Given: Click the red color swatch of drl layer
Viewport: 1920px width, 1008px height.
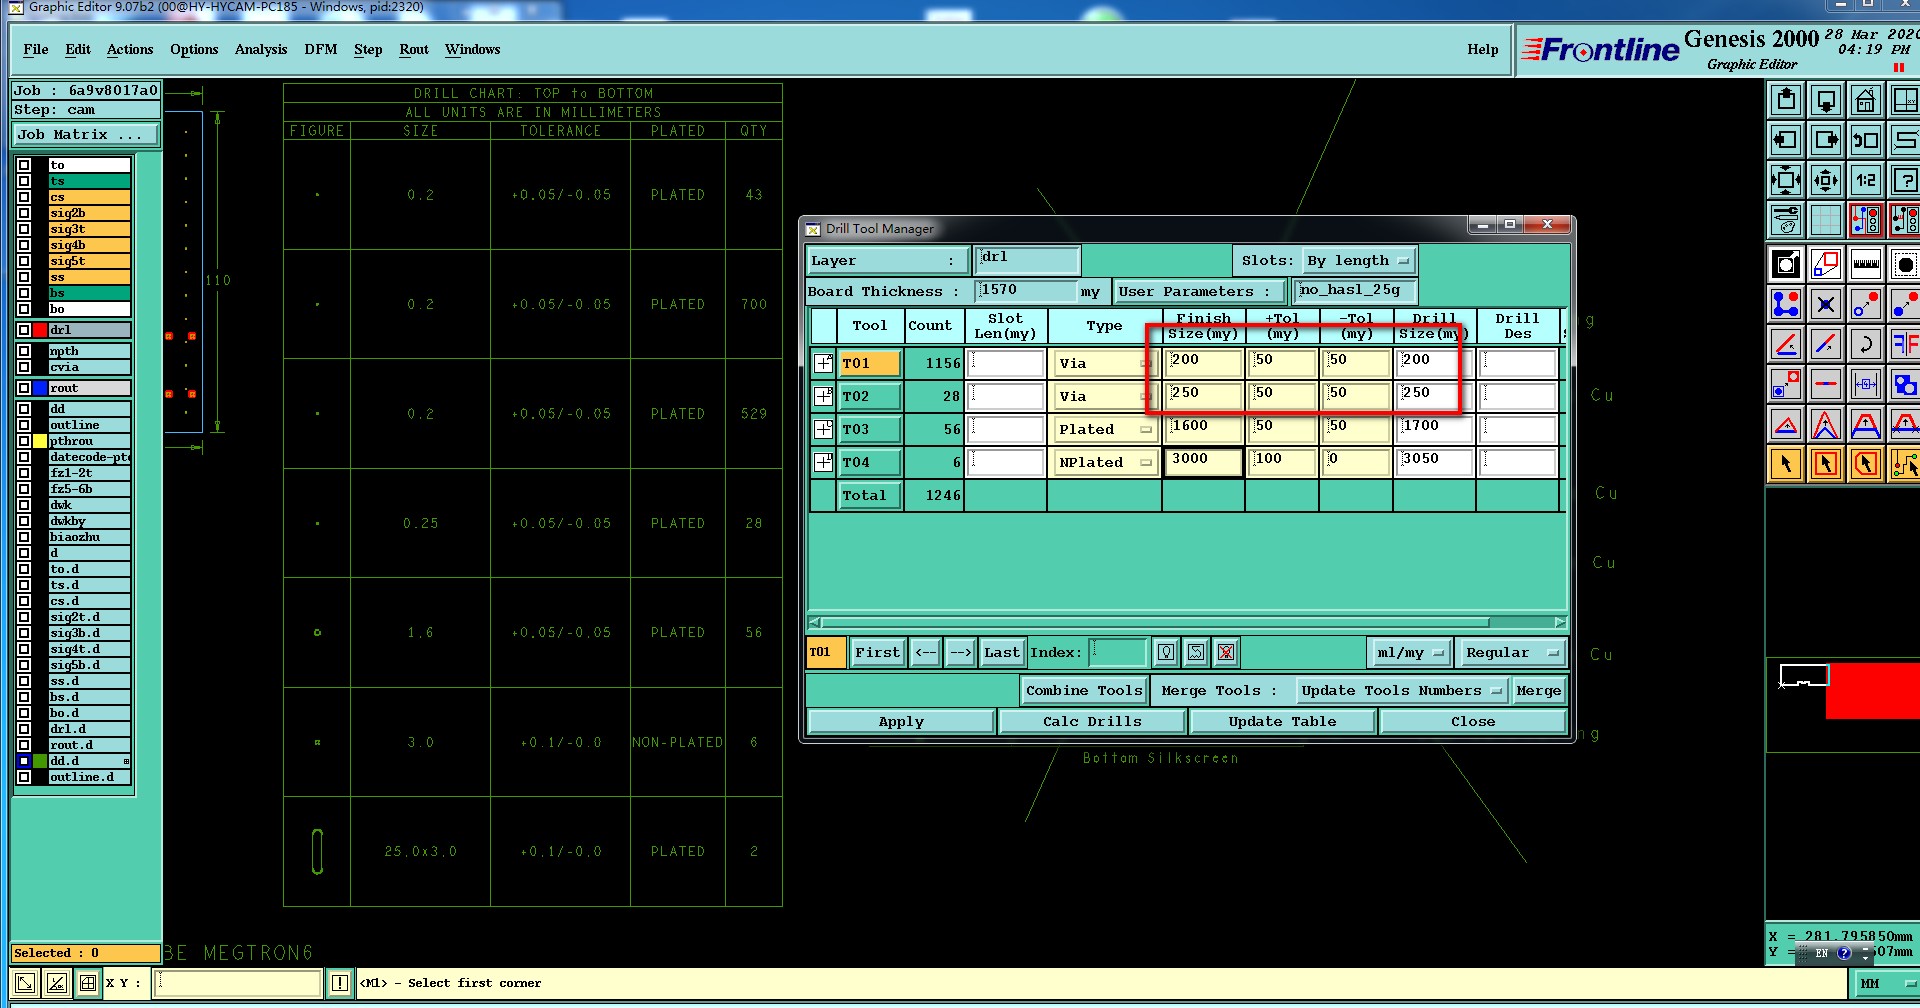Looking at the screenshot, I should point(40,330).
